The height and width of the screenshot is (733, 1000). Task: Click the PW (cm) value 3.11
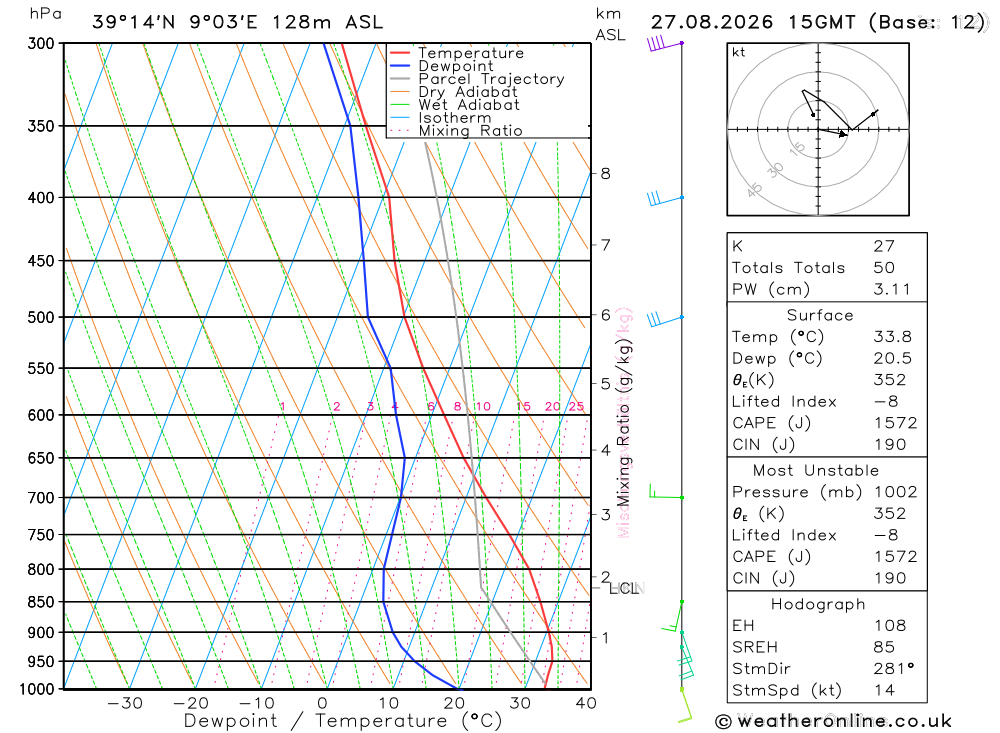pyautogui.click(x=892, y=290)
